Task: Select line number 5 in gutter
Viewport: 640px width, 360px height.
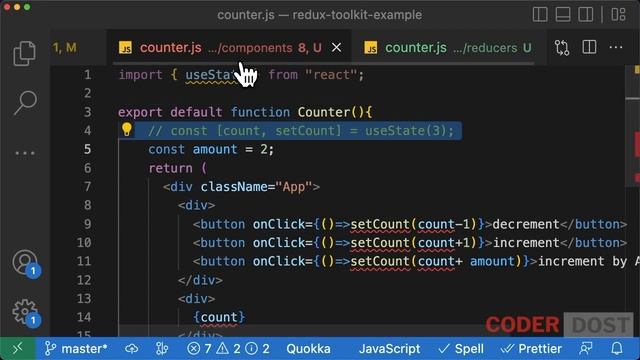Action: [87, 149]
